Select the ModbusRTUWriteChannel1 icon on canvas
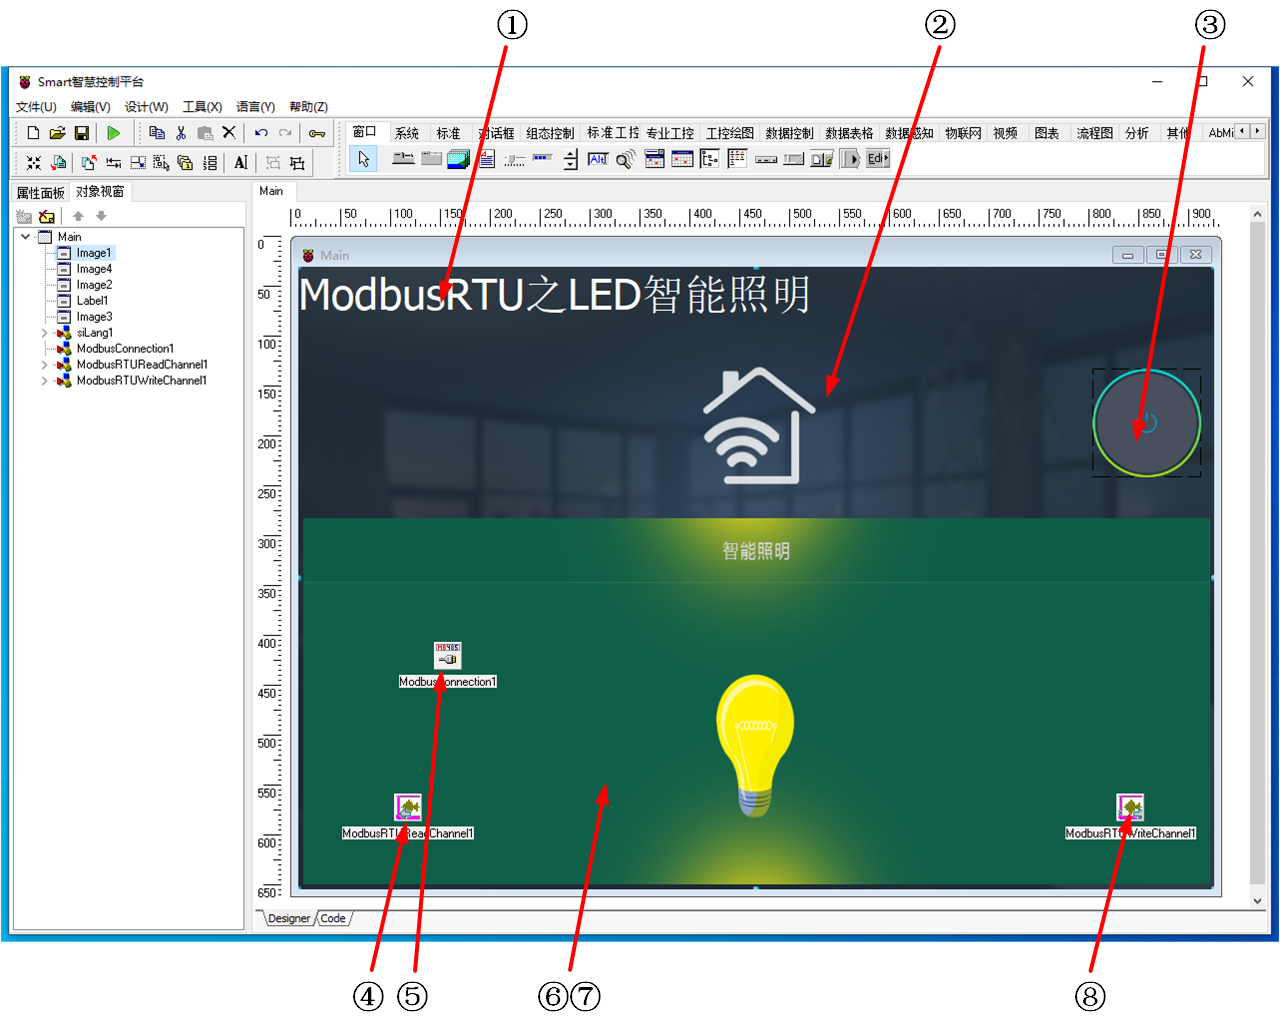Screen dimensions: 1280x1029 tap(1130, 807)
